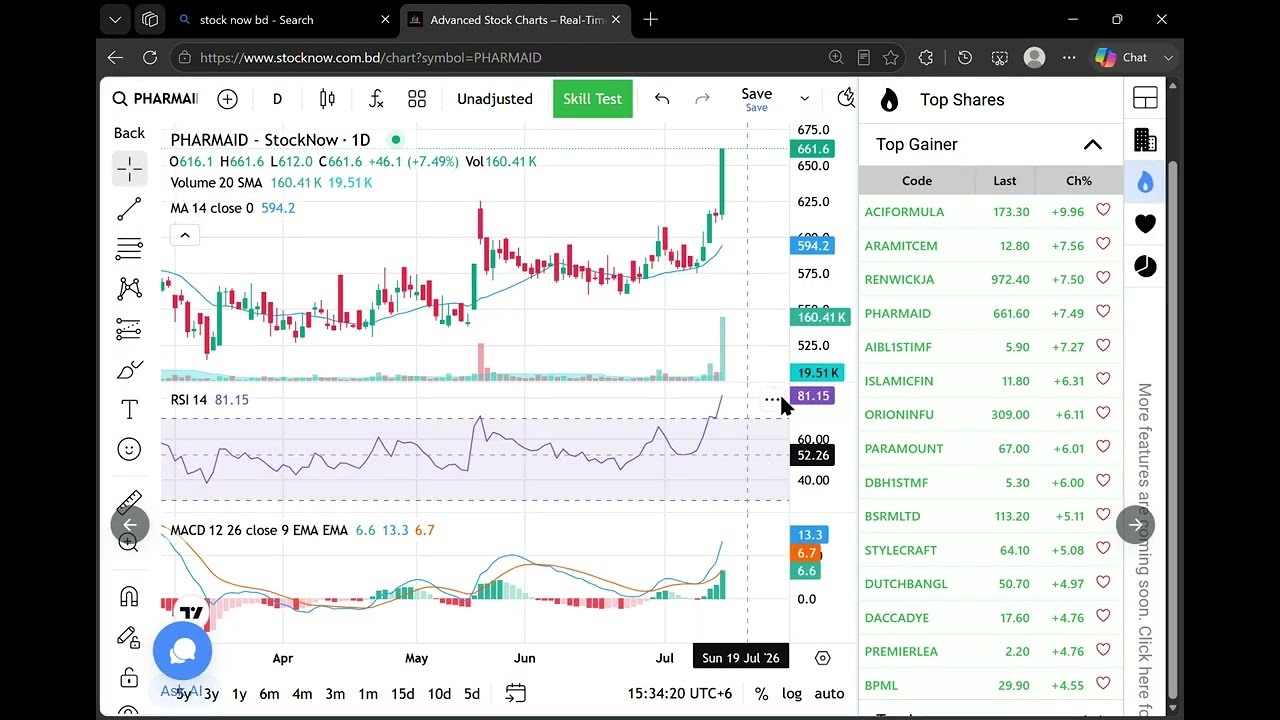Open the support chat bubble

182,651
